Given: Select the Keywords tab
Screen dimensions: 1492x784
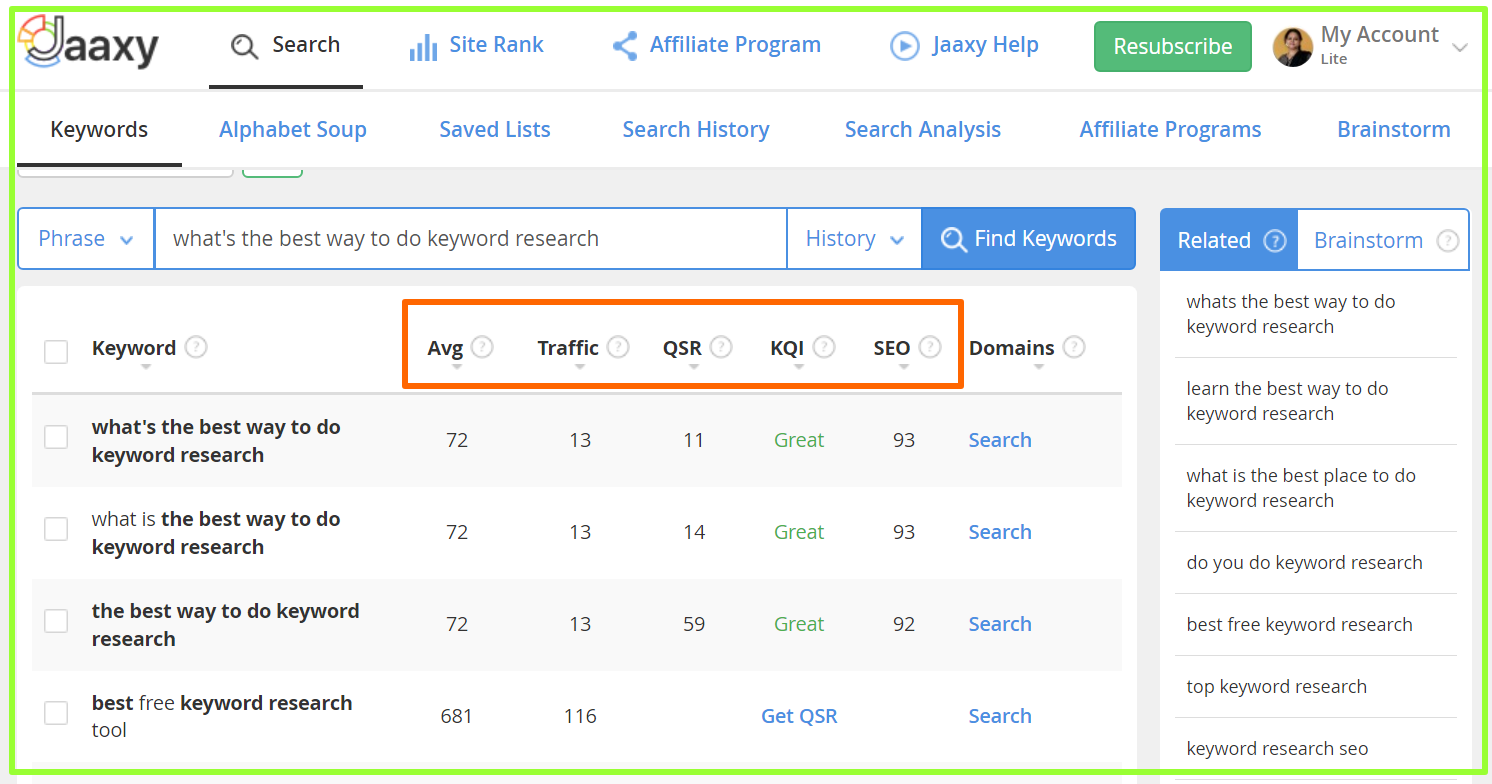Looking at the screenshot, I should pos(99,130).
